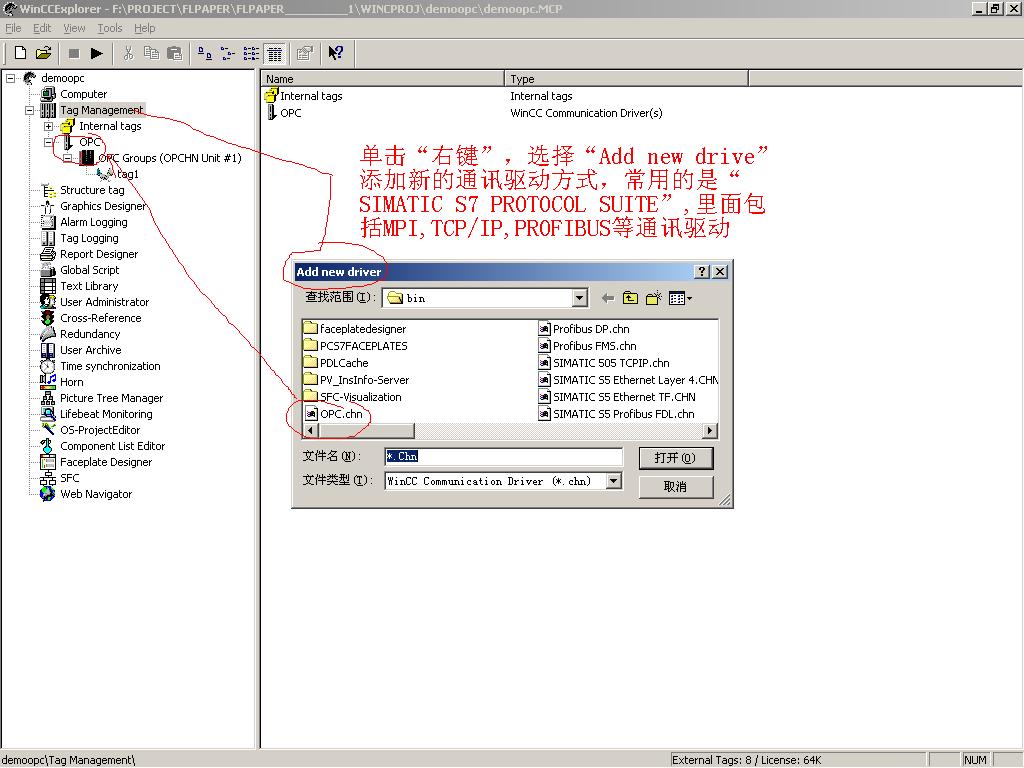This screenshot has width=1024, height=768.
Task: Select Computer in project tree
Action: [x=83, y=94]
